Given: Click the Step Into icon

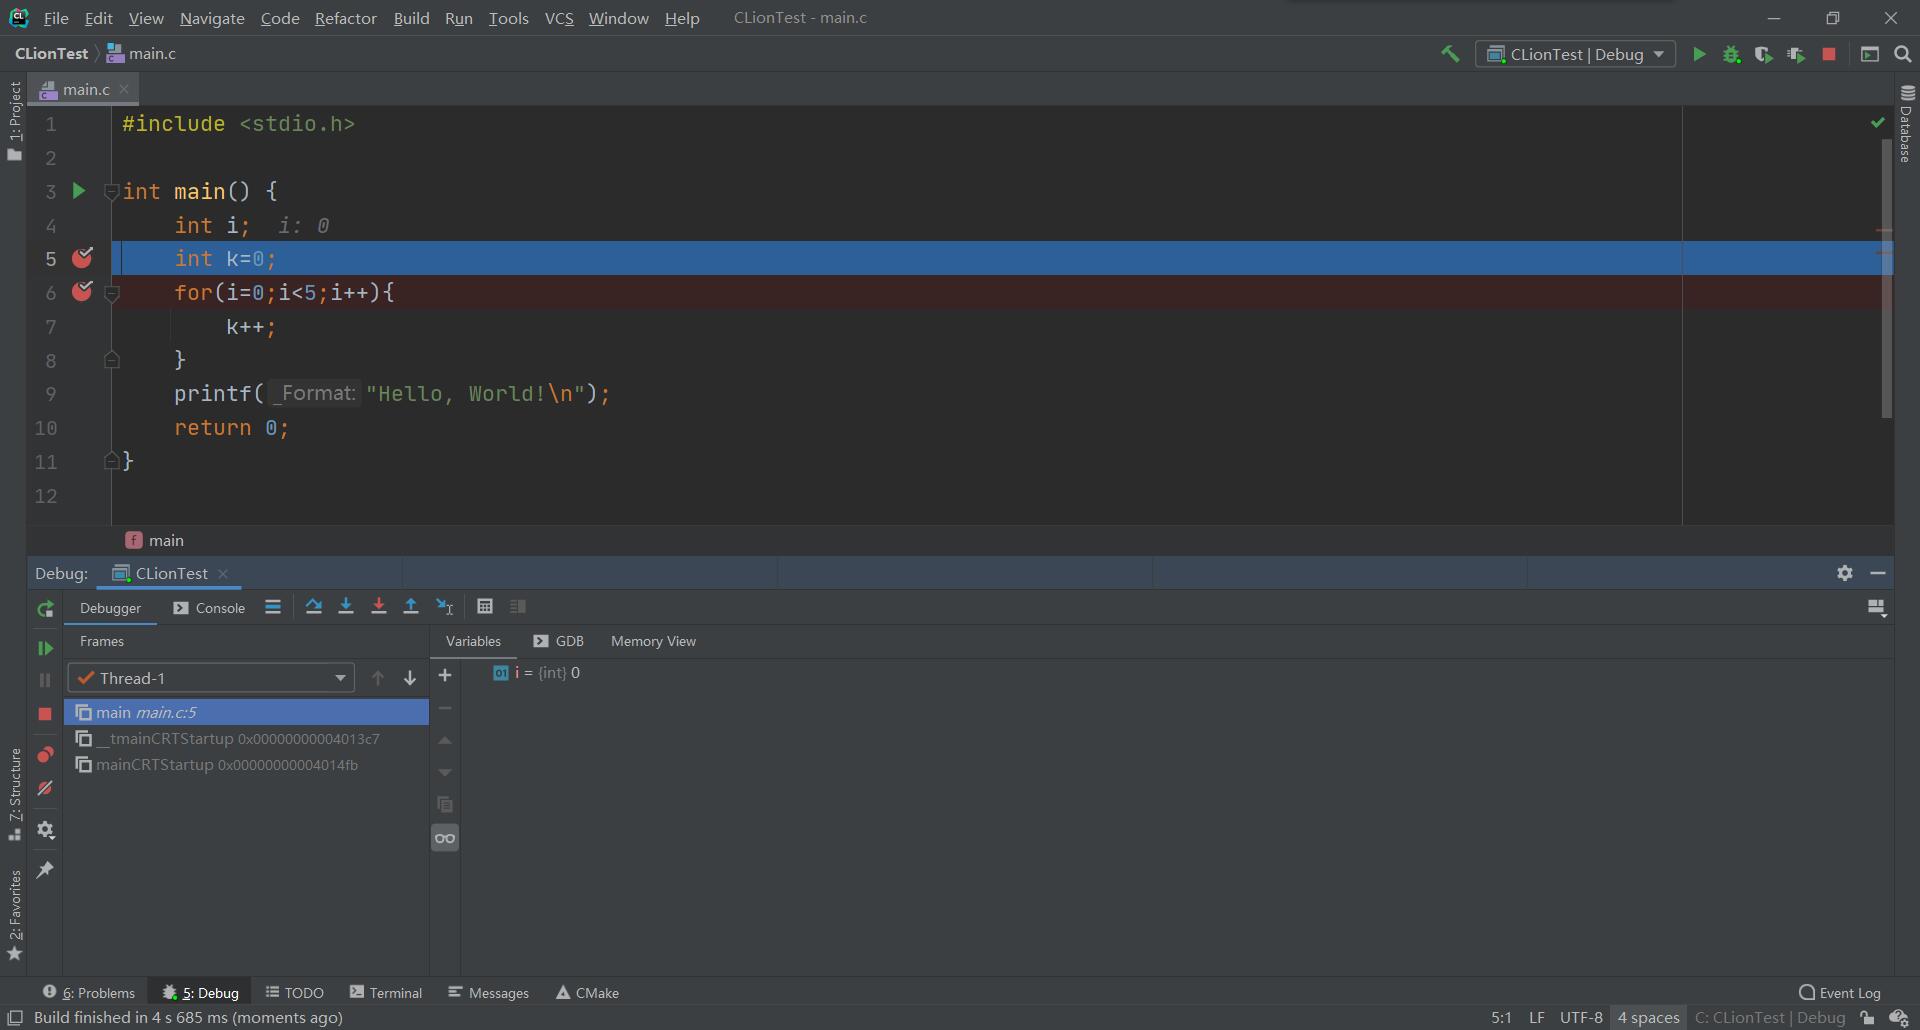Looking at the screenshot, I should tap(346, 607).
